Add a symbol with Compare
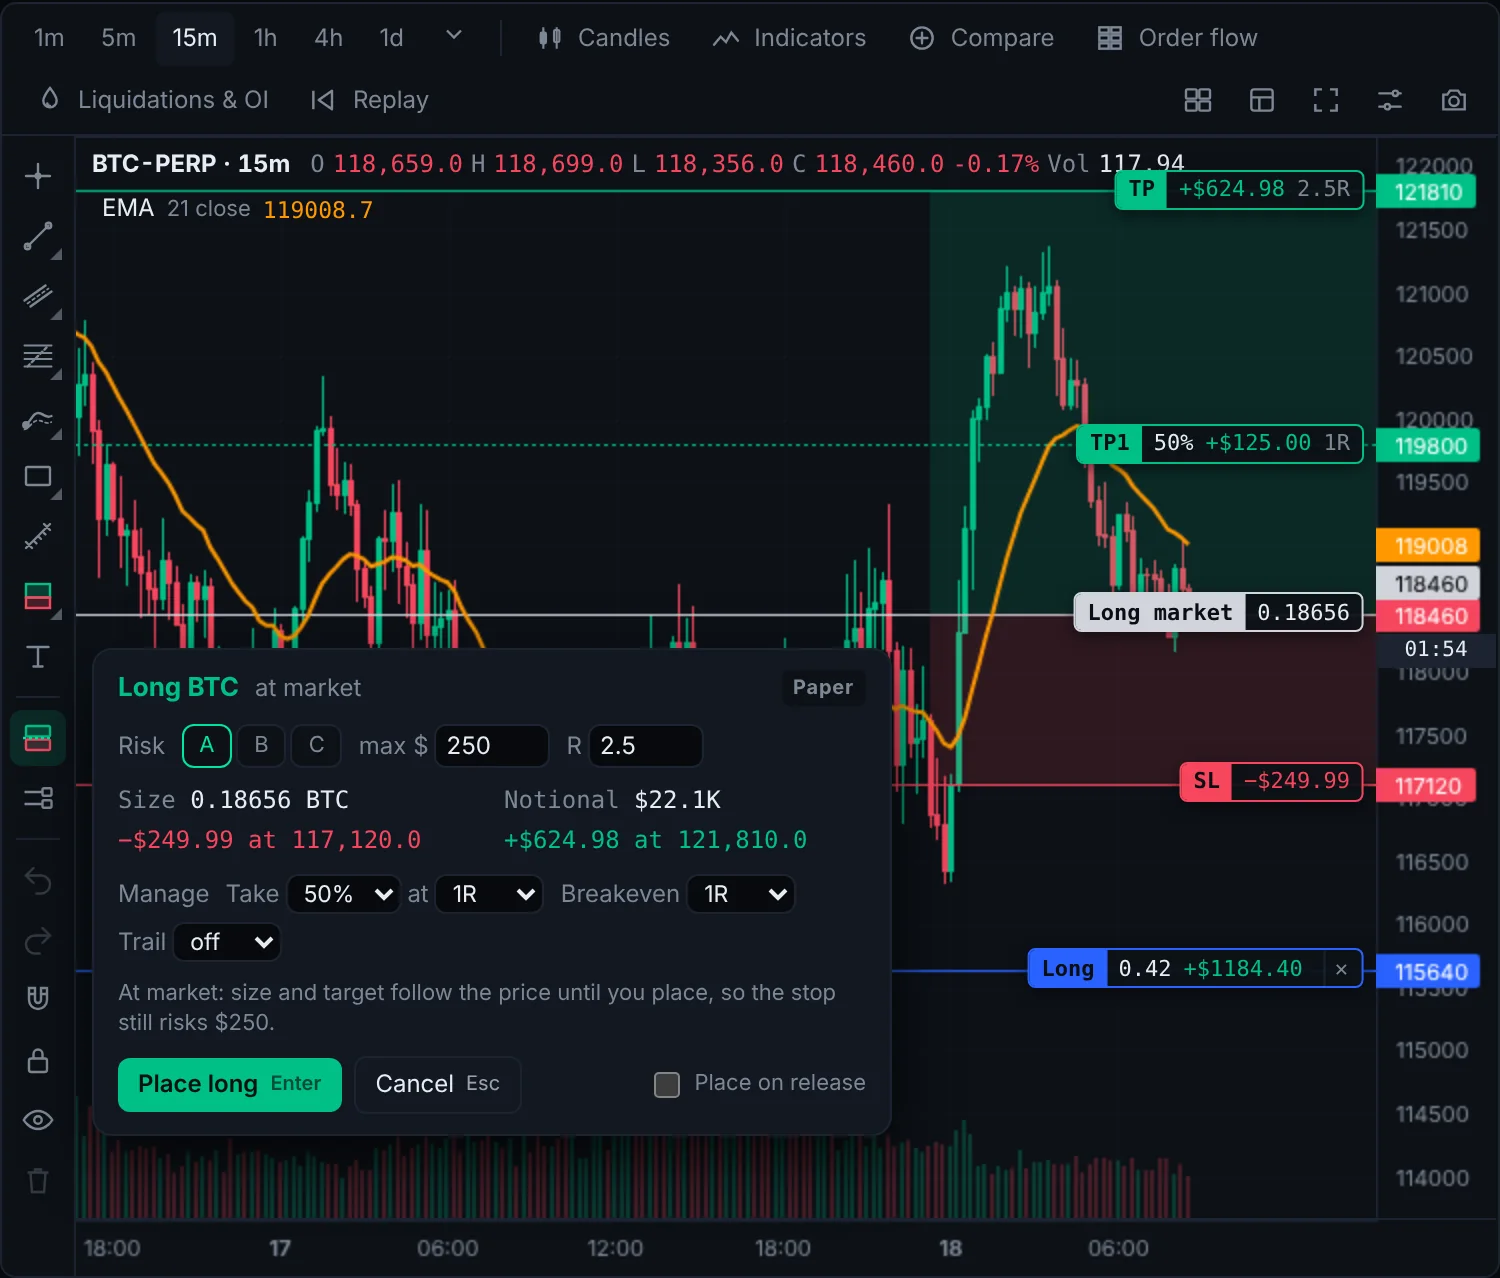This screenshot has height=1278, width=1500. coord(982,38)
